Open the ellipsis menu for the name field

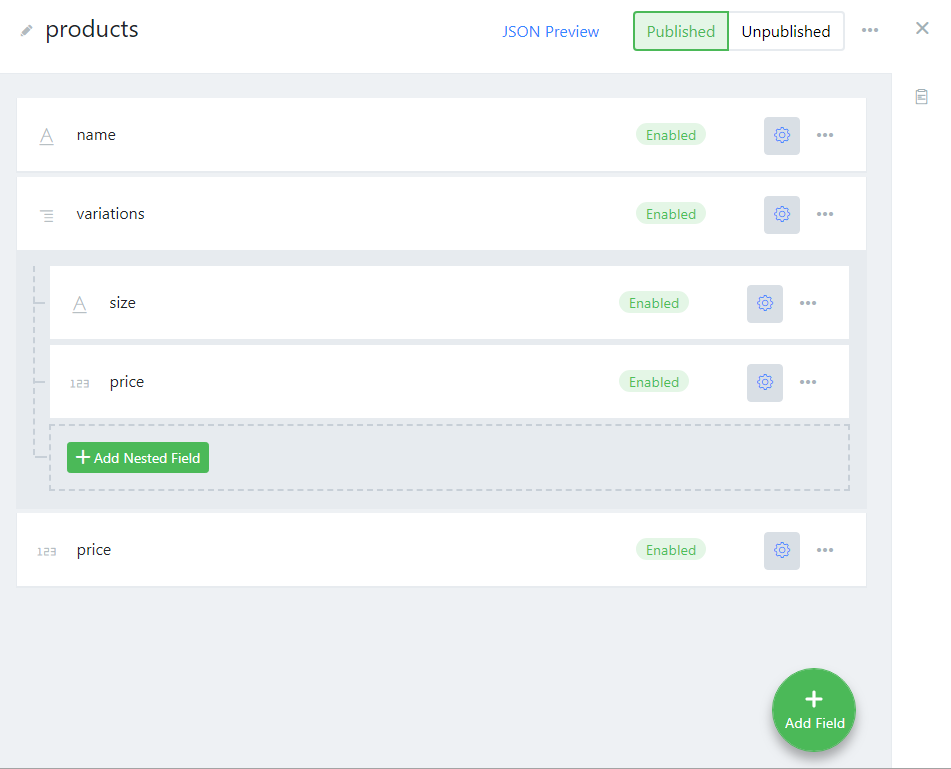coord(825,135)
